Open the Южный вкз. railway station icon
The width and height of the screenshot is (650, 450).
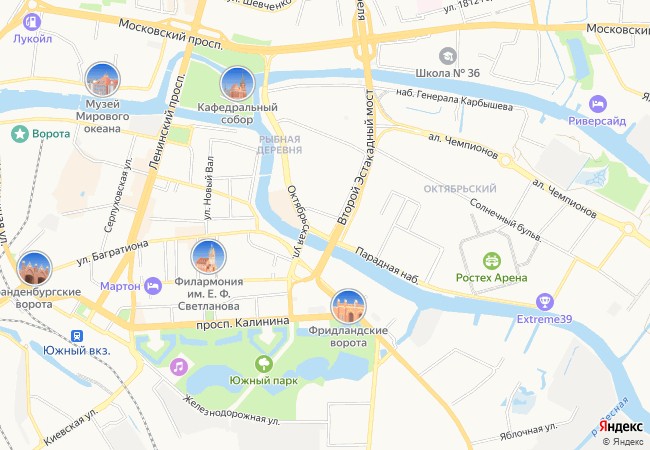click(x=77, y=336)
